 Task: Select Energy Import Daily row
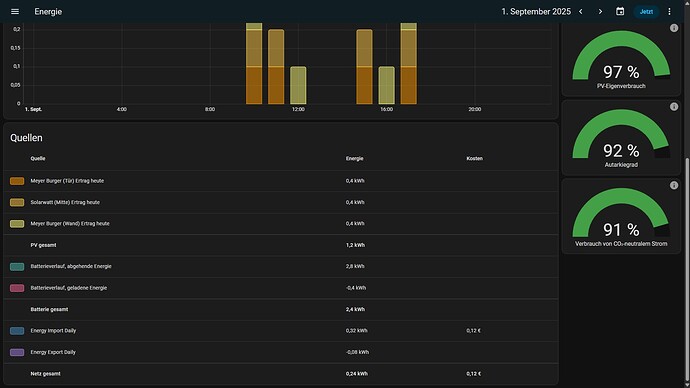[x=281, y=331]
